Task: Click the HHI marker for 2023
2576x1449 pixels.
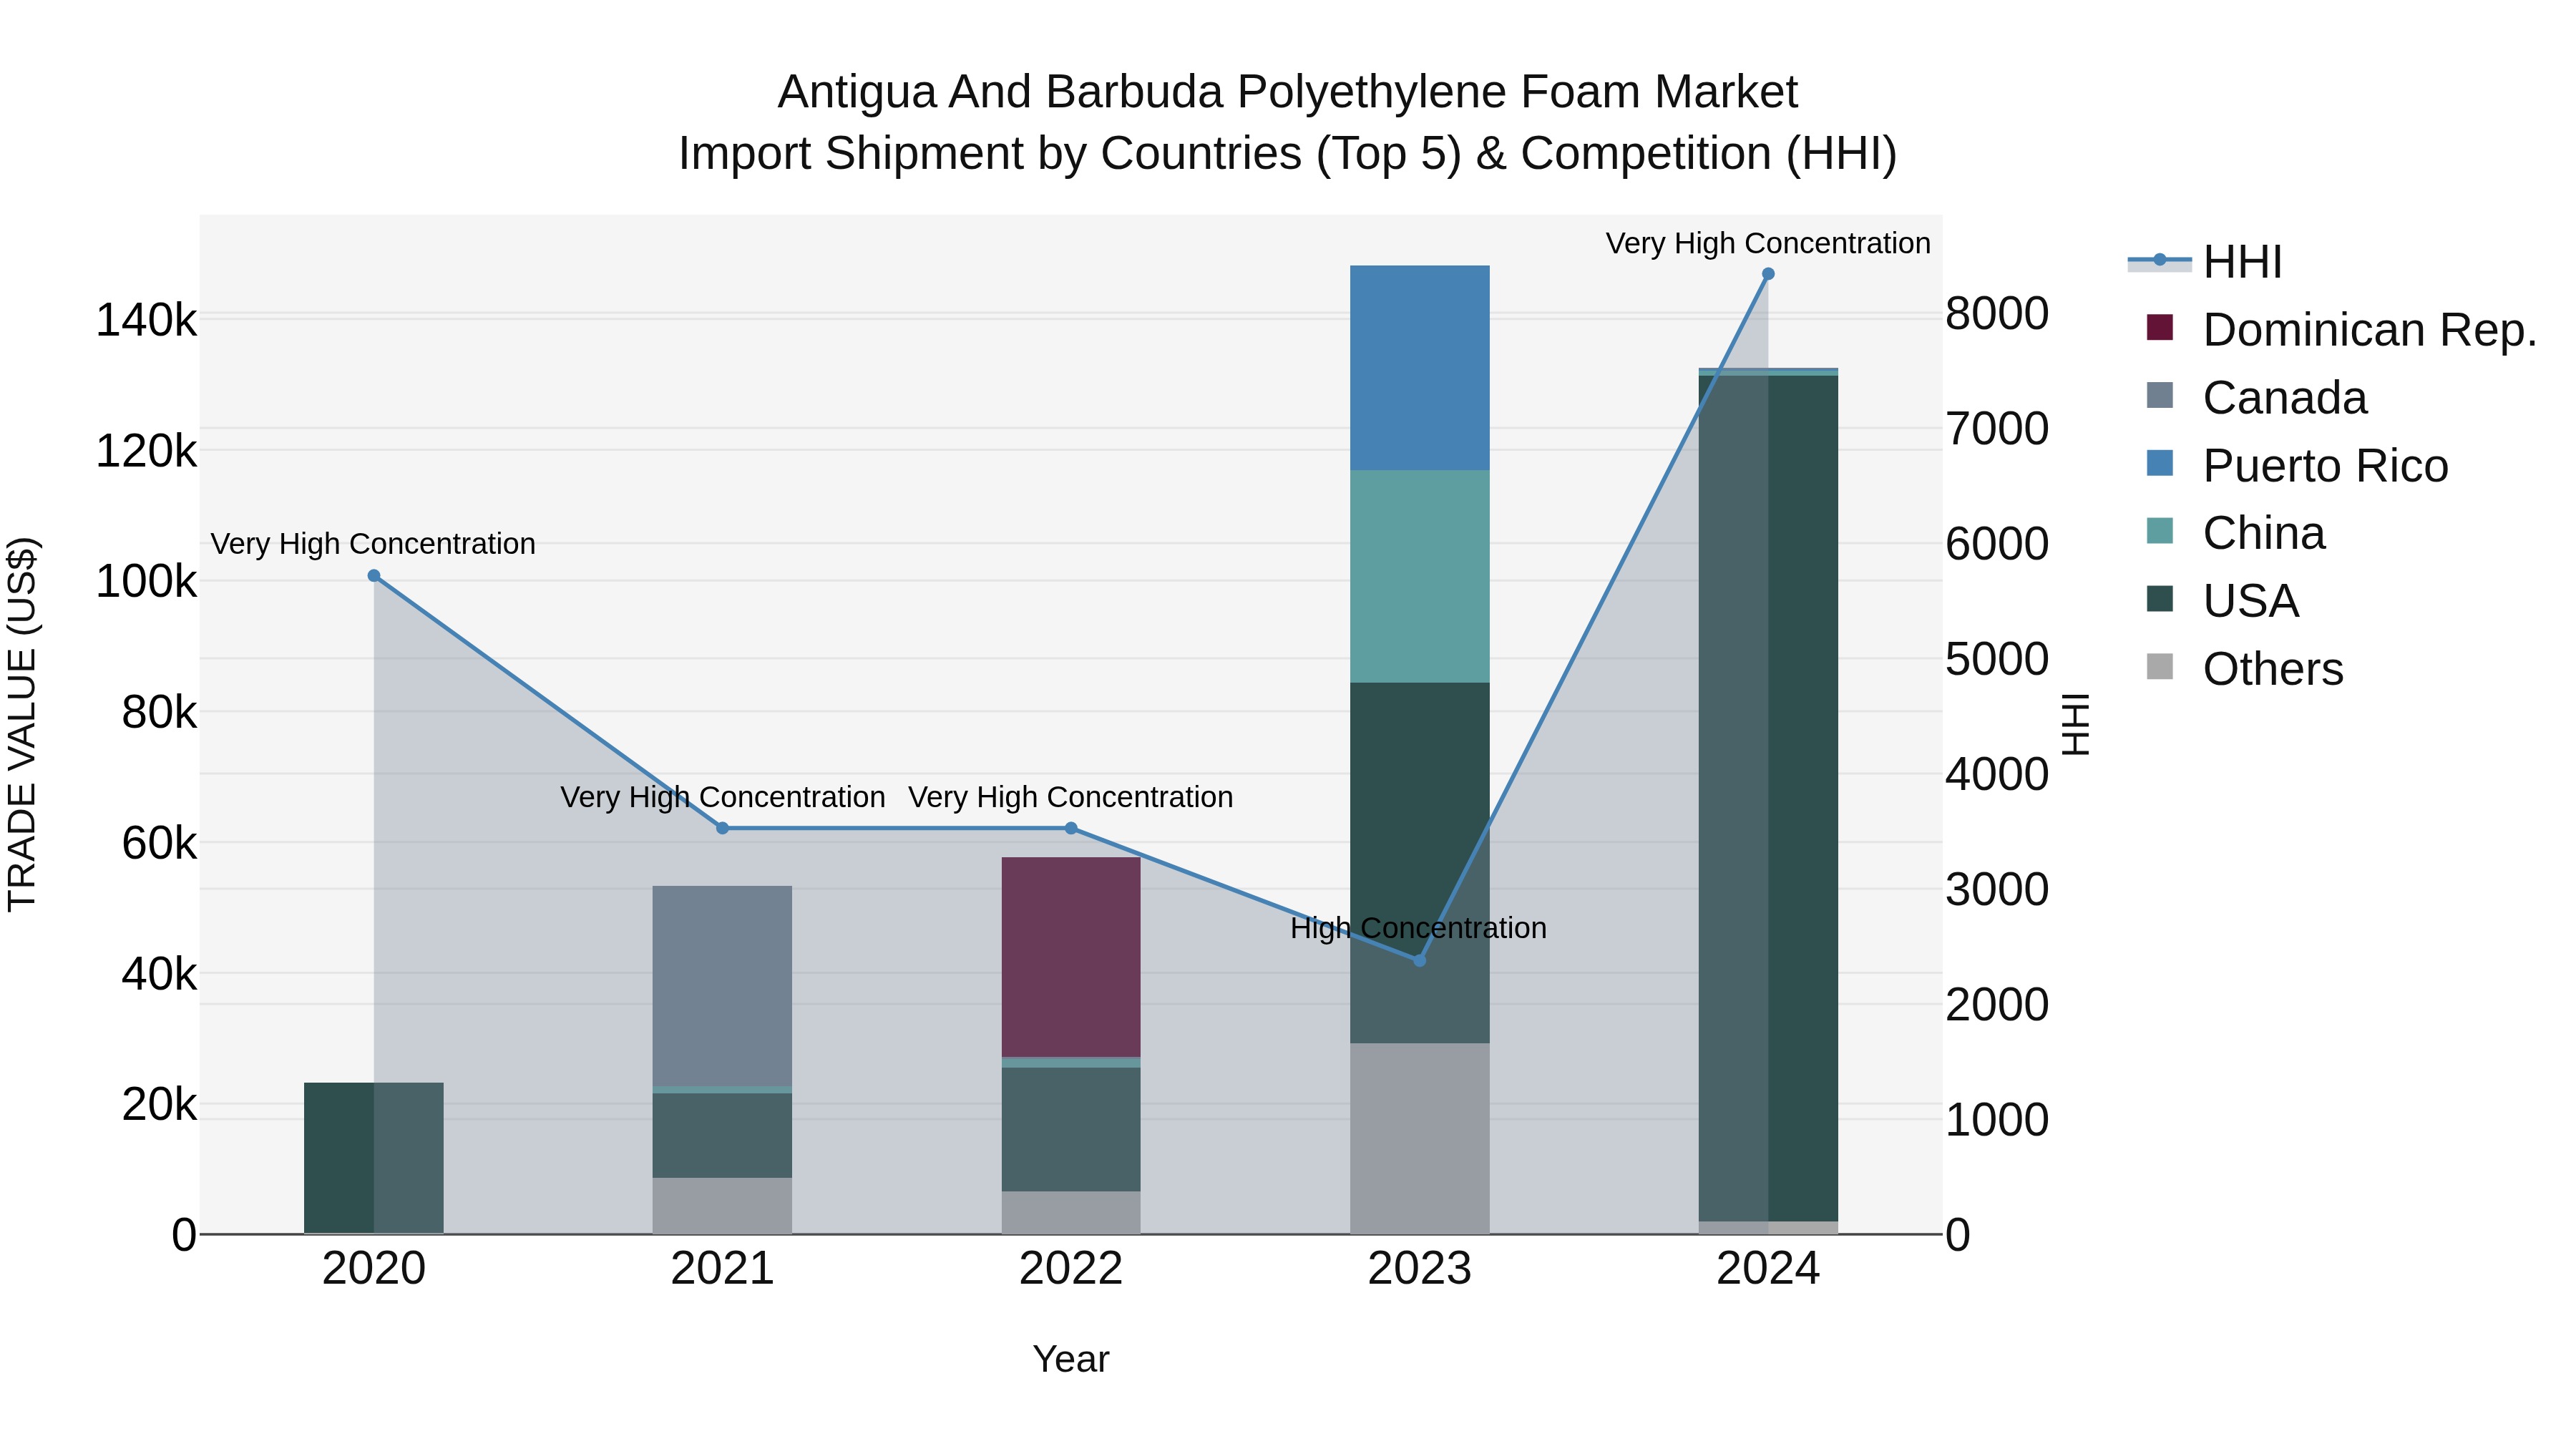Action: point(1419,960)
